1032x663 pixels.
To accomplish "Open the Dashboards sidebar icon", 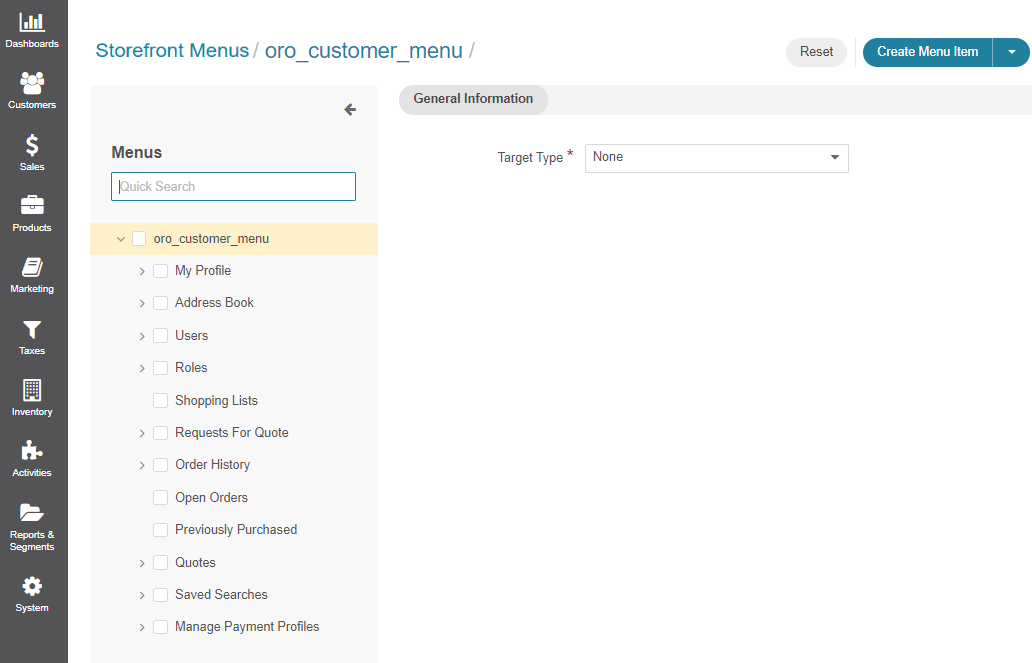I will (x=32, y=22).
